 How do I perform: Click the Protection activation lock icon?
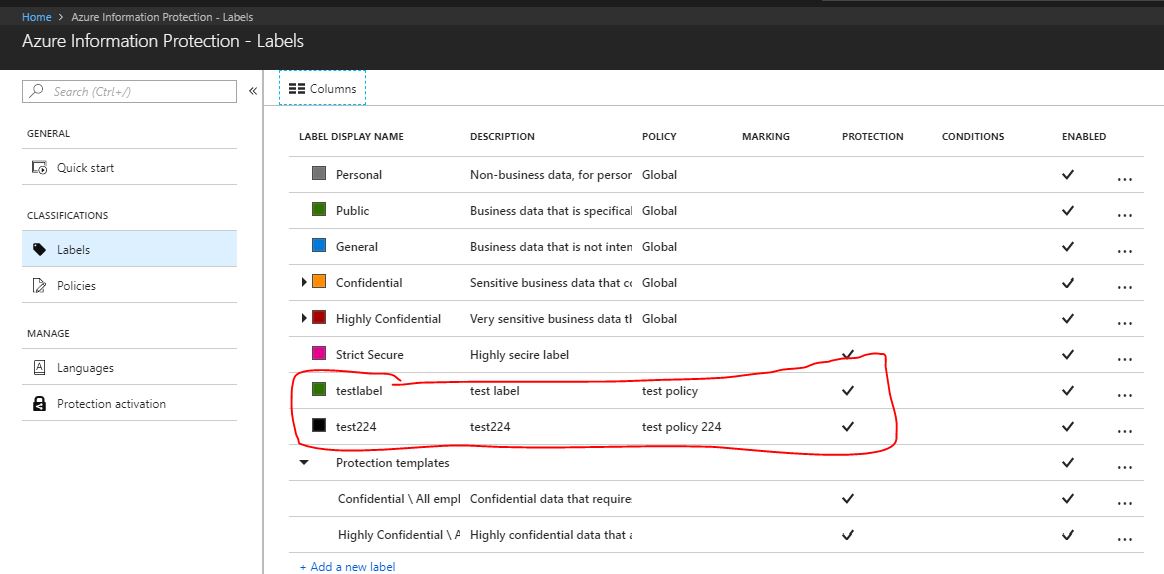click(x=39, y=404)
